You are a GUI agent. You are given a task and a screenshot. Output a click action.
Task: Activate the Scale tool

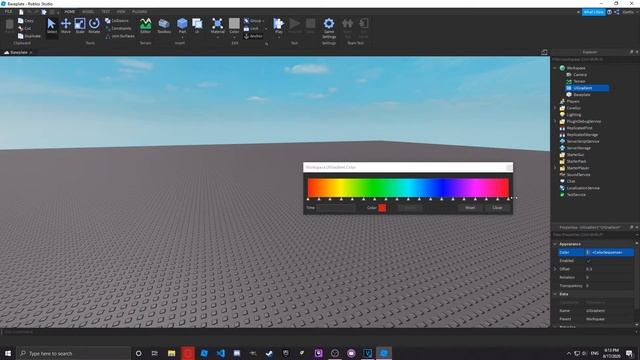coord(80,26)
